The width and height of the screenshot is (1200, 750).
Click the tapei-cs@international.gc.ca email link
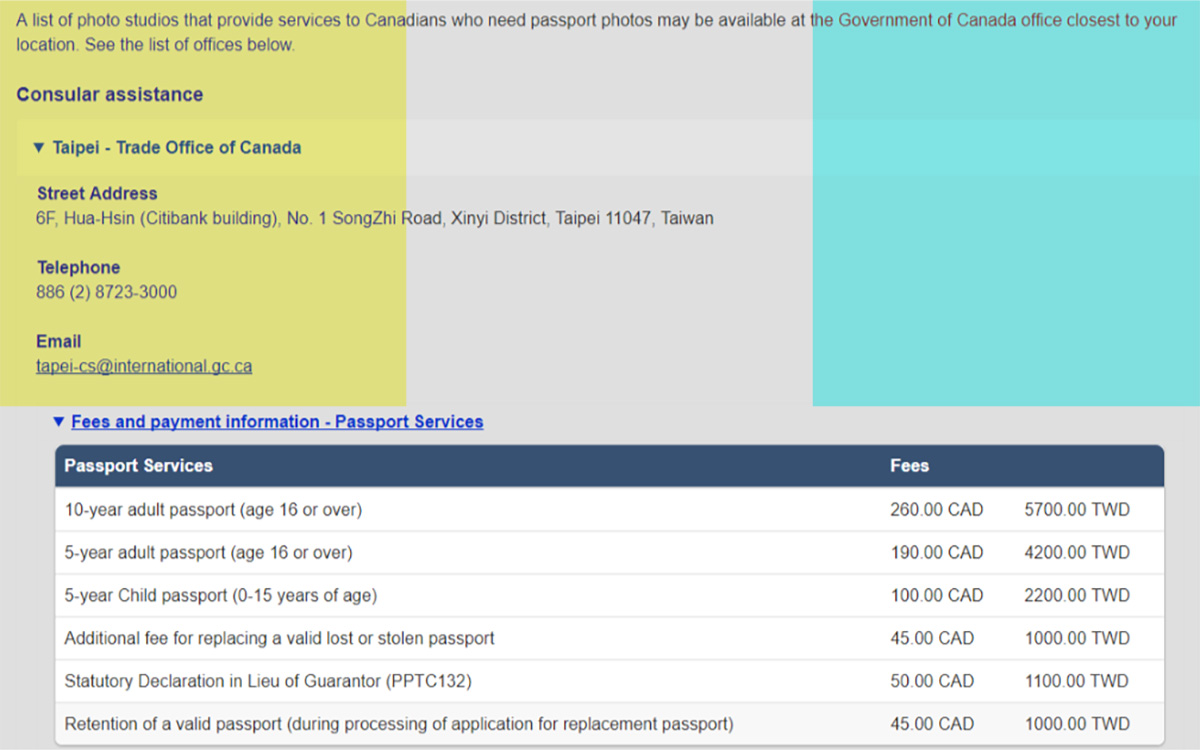(144, 366)
